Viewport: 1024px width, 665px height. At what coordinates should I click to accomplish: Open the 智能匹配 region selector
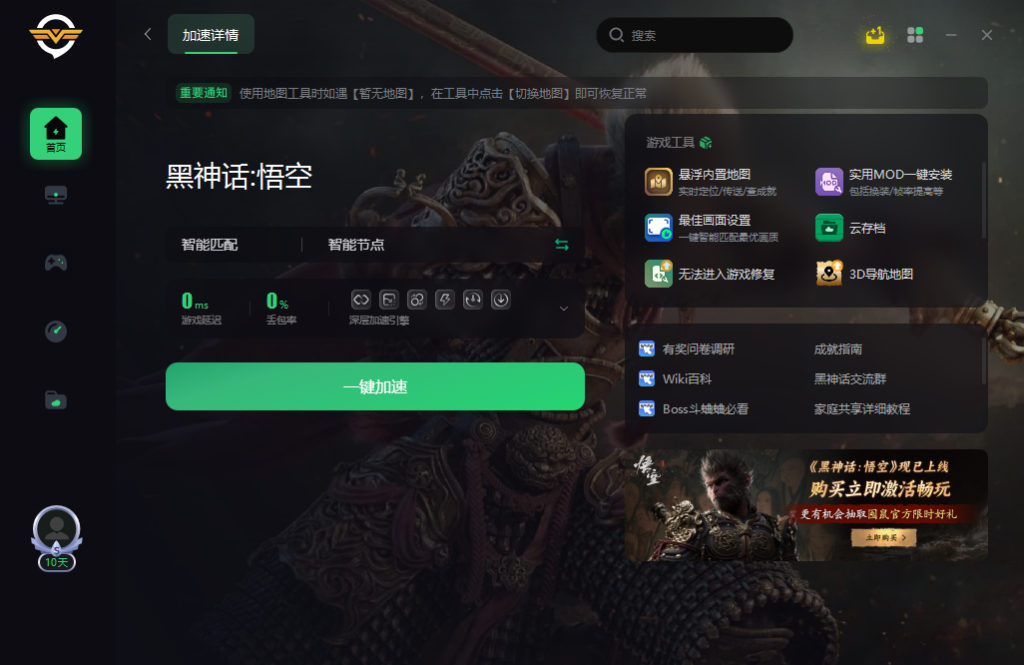(210, 245)
